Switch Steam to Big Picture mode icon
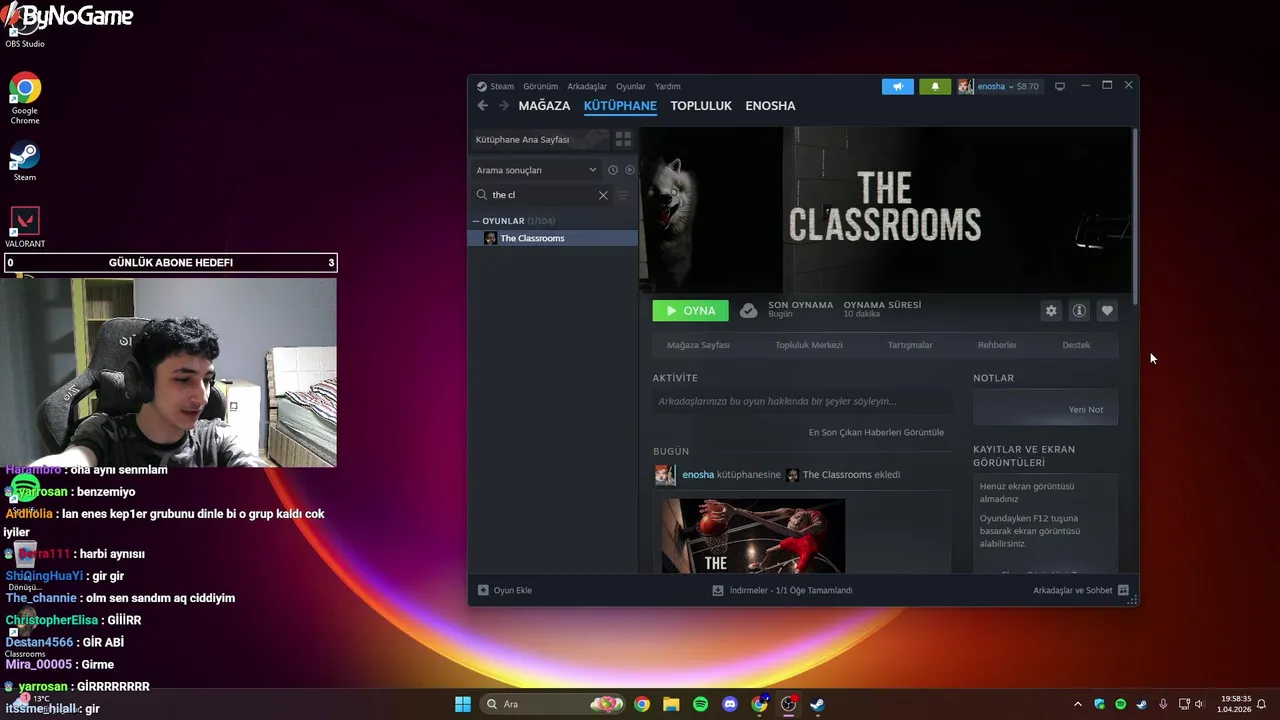1280x720 pixels. point(1060,87)
